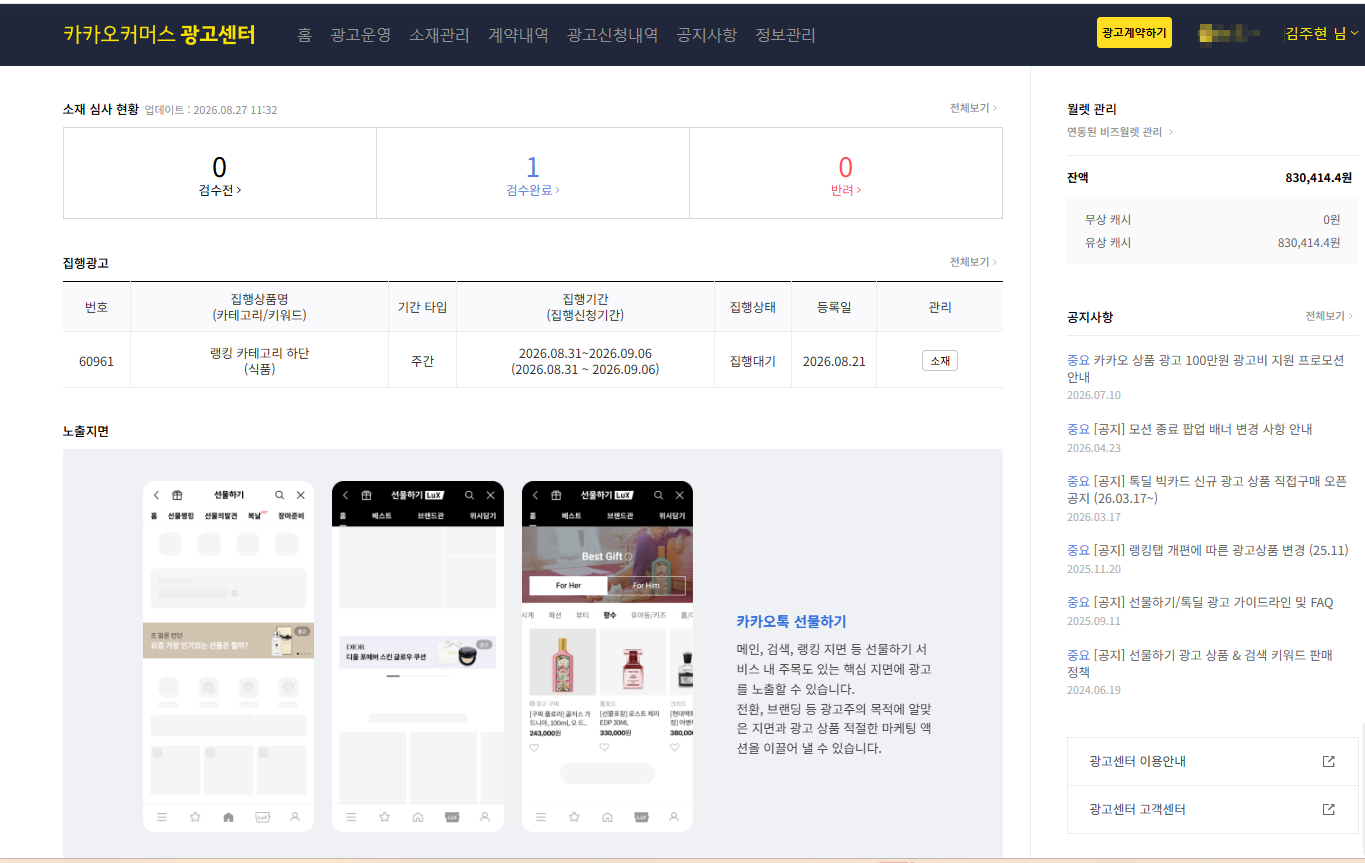The height and width of the screenshot is (863, 1365).
Task: Click the 주간 period type cell
Action: click(x=422, y=361)
